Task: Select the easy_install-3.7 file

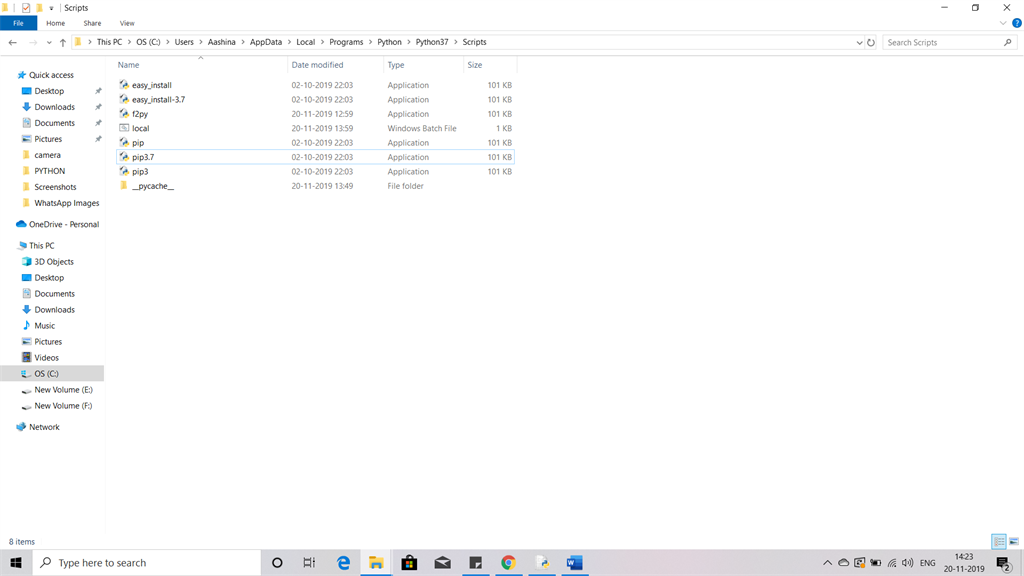Action: (x=158, y=99)
